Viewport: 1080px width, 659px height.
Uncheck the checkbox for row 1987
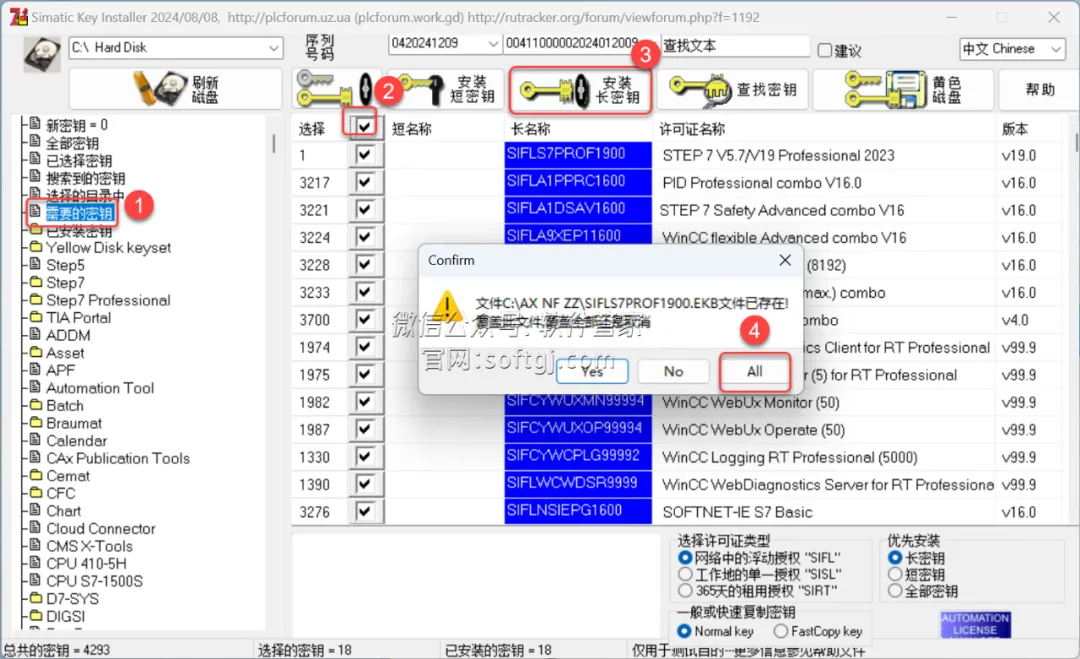click(x=364, y=429)
